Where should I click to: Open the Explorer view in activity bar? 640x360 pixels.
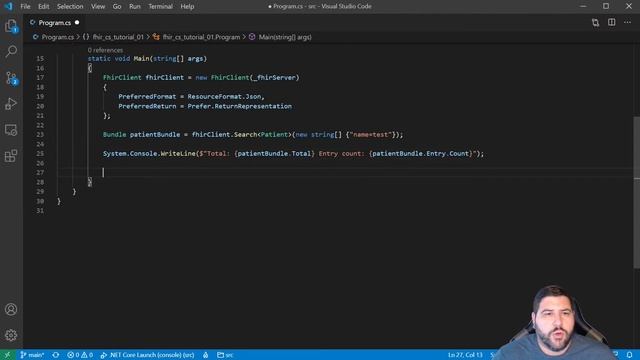(x=11, y=26)
